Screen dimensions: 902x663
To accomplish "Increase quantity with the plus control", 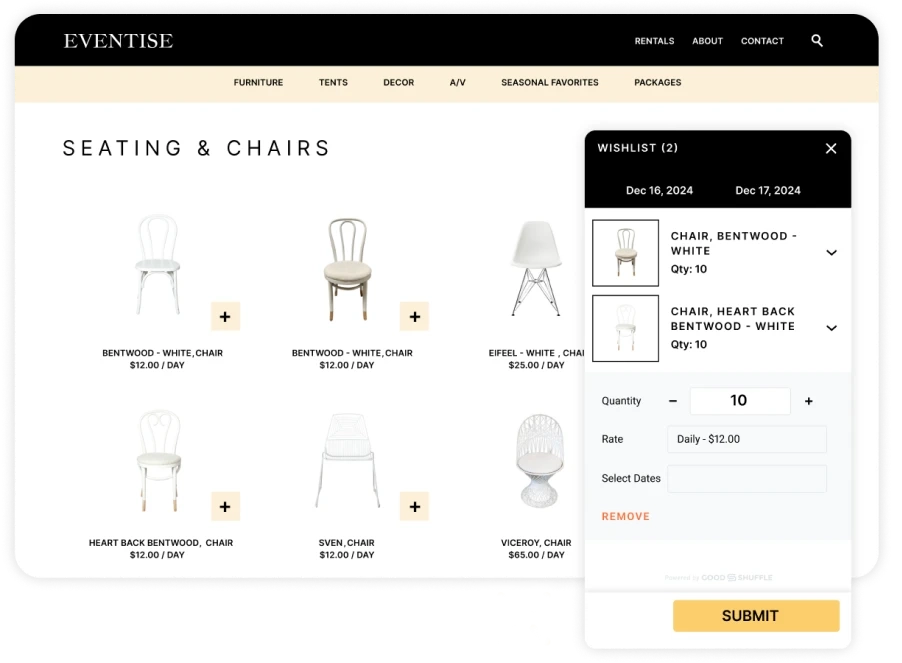I will click(x=808, y=400).
